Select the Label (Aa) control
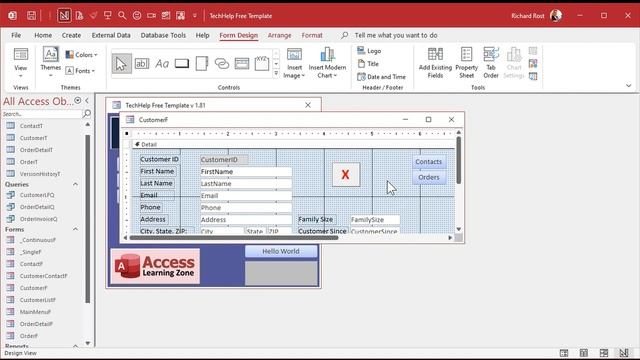The height and width of the screenshot is (360, 640). (x=162, y=64)
